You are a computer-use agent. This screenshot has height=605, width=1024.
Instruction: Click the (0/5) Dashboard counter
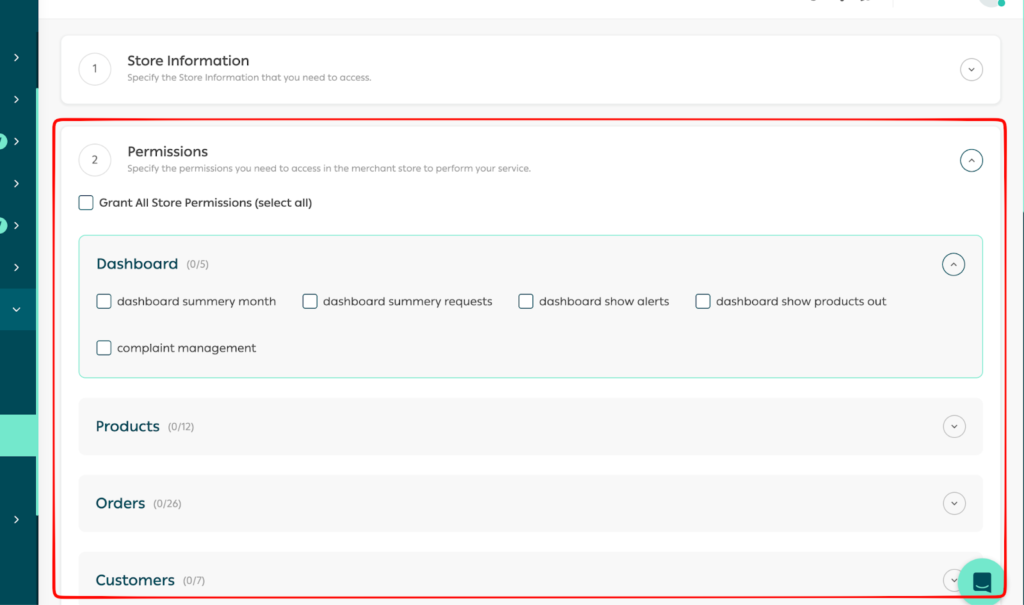coord(197,265)
